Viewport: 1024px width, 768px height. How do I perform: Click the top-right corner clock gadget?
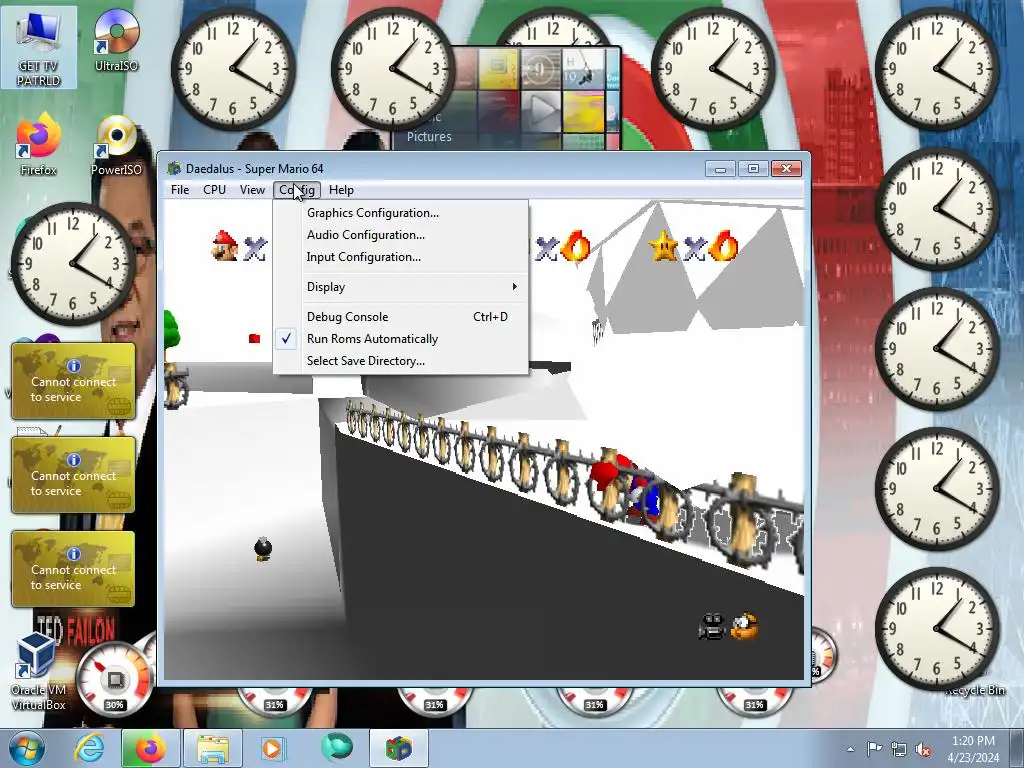(936, 69)
